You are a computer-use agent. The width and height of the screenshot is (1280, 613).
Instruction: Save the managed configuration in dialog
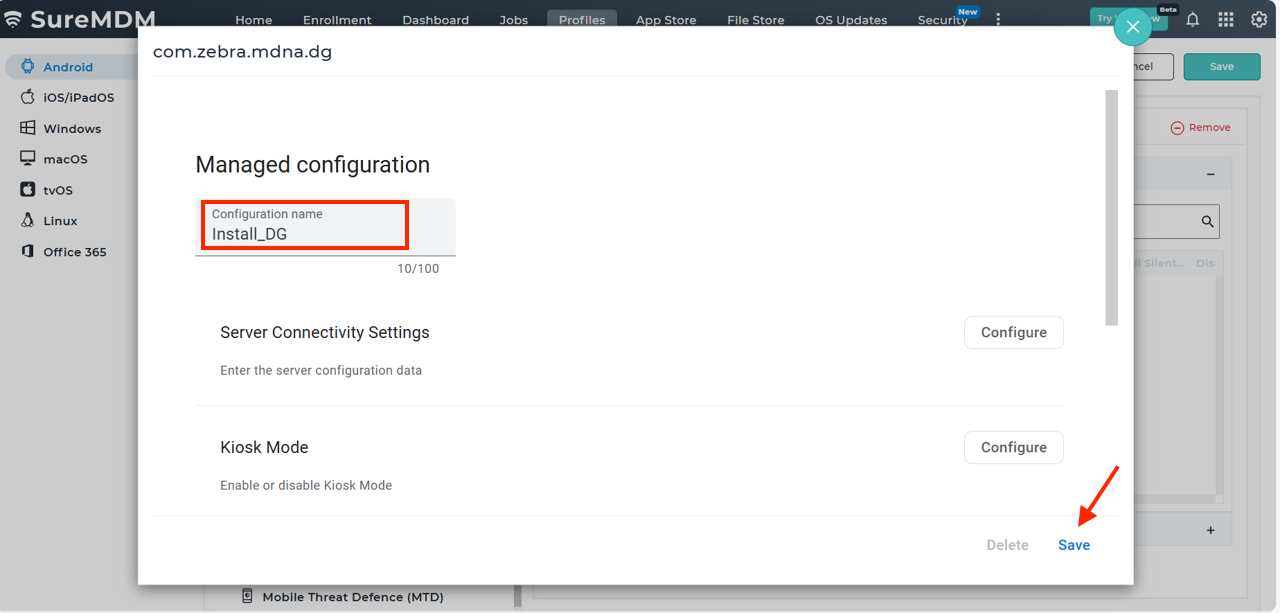point(1074,545)
